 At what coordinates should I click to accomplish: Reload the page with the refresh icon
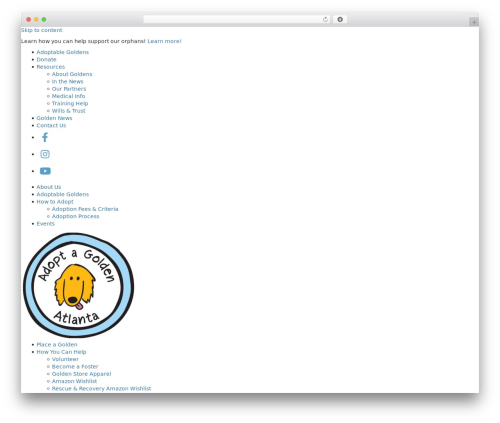click(x=325, y=19)
